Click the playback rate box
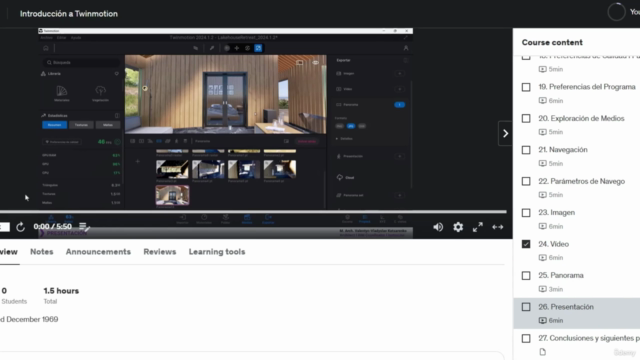Viewport: 640px width, 360px height. [x=4, y=227]
